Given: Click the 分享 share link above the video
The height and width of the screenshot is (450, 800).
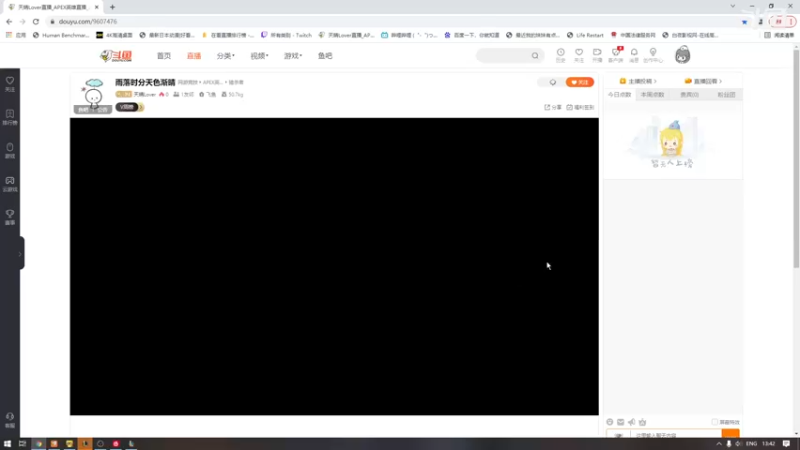Looking at the screenshot, I should tap(553, 107).
